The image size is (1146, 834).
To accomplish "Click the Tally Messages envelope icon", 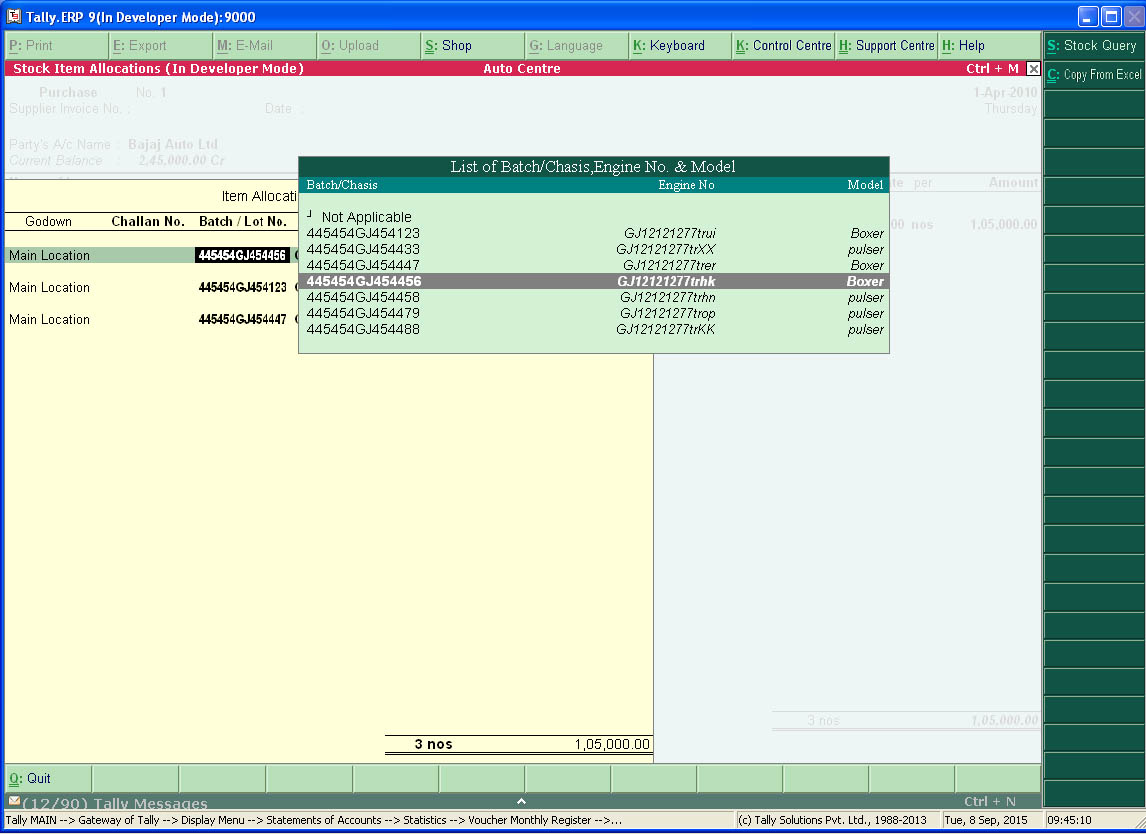I will (x=14, y=801).
